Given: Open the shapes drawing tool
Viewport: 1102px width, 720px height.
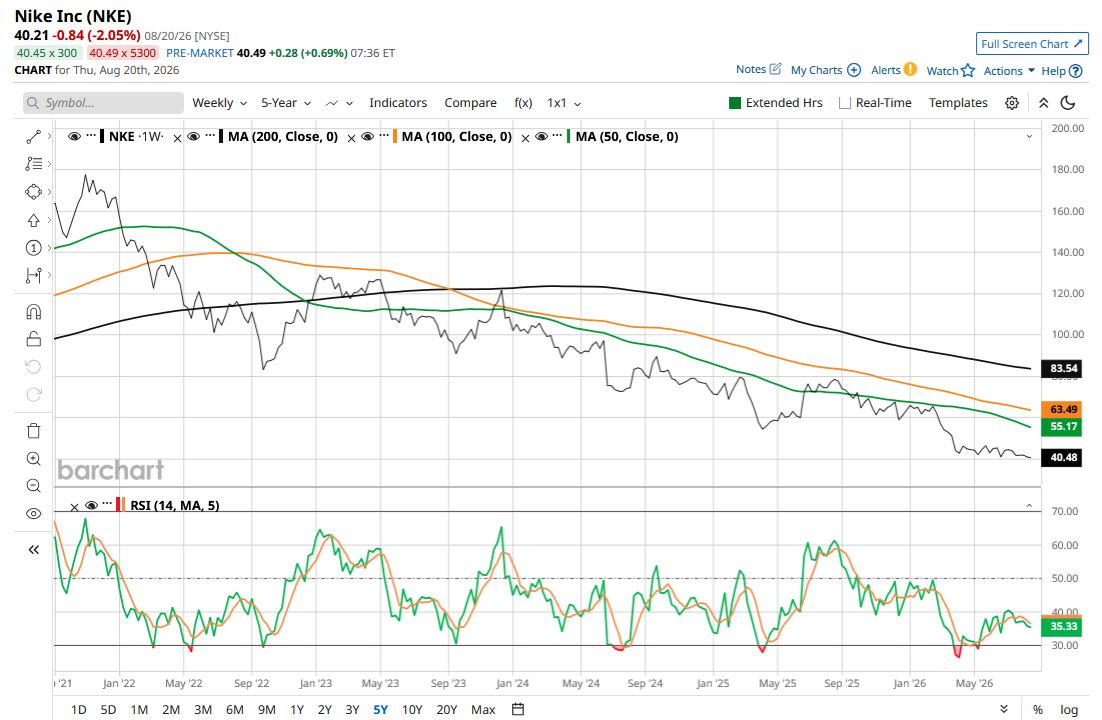Looking at the screenshot, I should pos(33,191).
